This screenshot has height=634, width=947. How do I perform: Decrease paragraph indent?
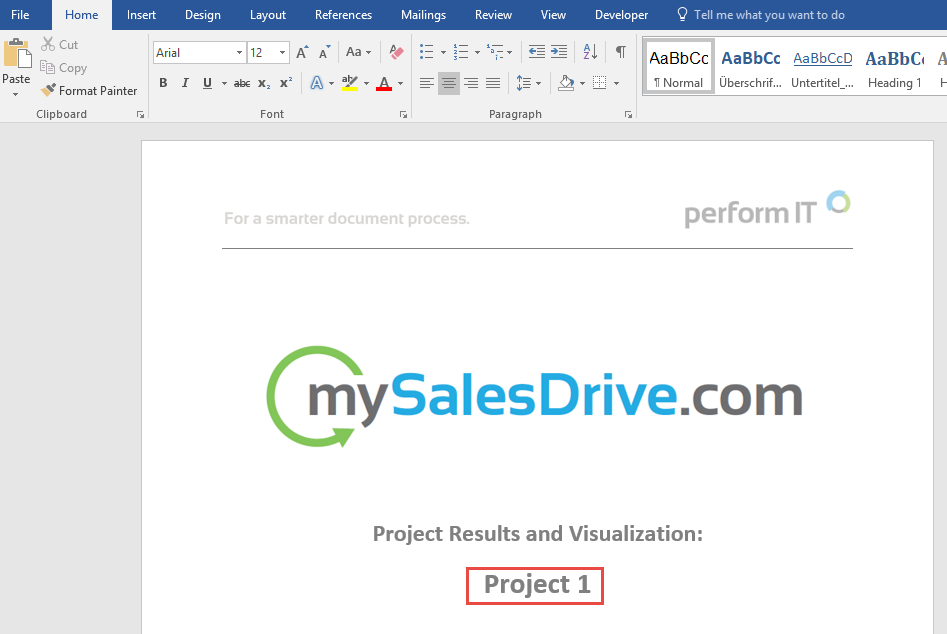(x=536, y=52)
